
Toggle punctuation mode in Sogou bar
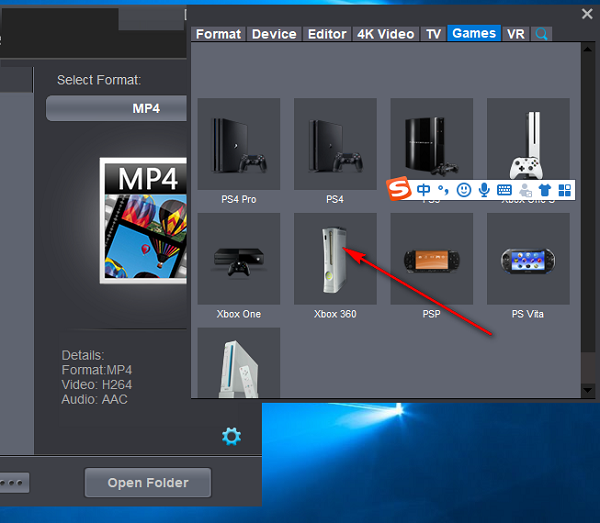(443, 190)
